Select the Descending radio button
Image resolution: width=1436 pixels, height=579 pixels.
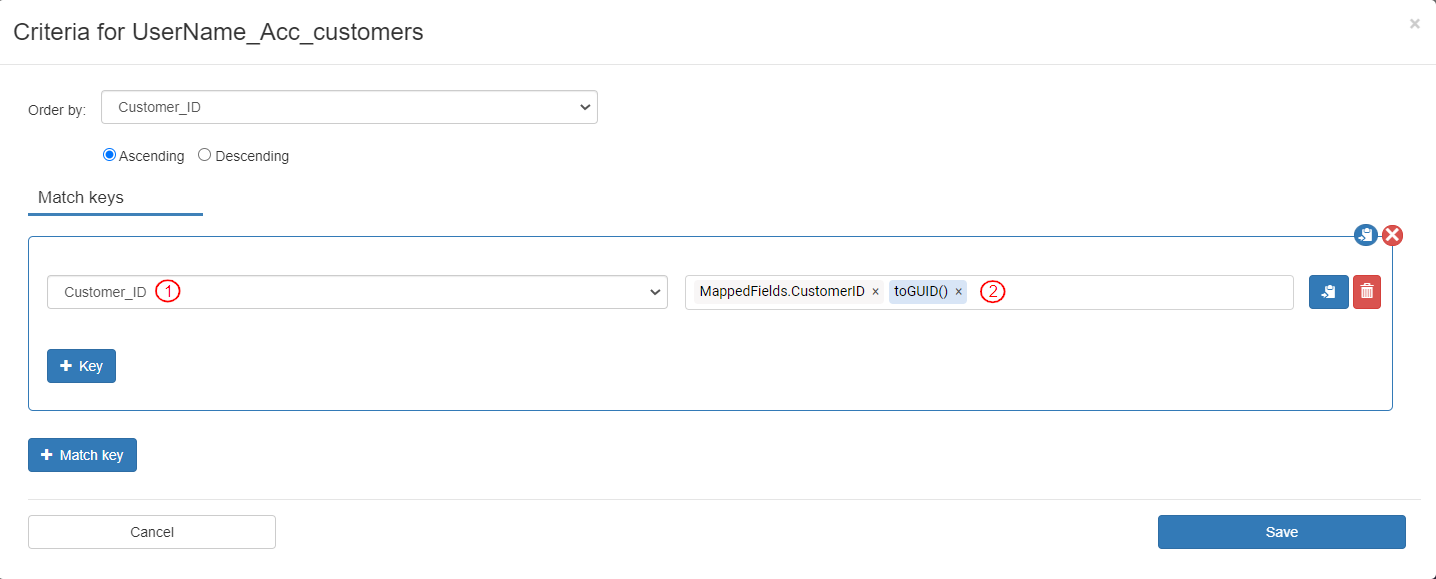[204, 155]
